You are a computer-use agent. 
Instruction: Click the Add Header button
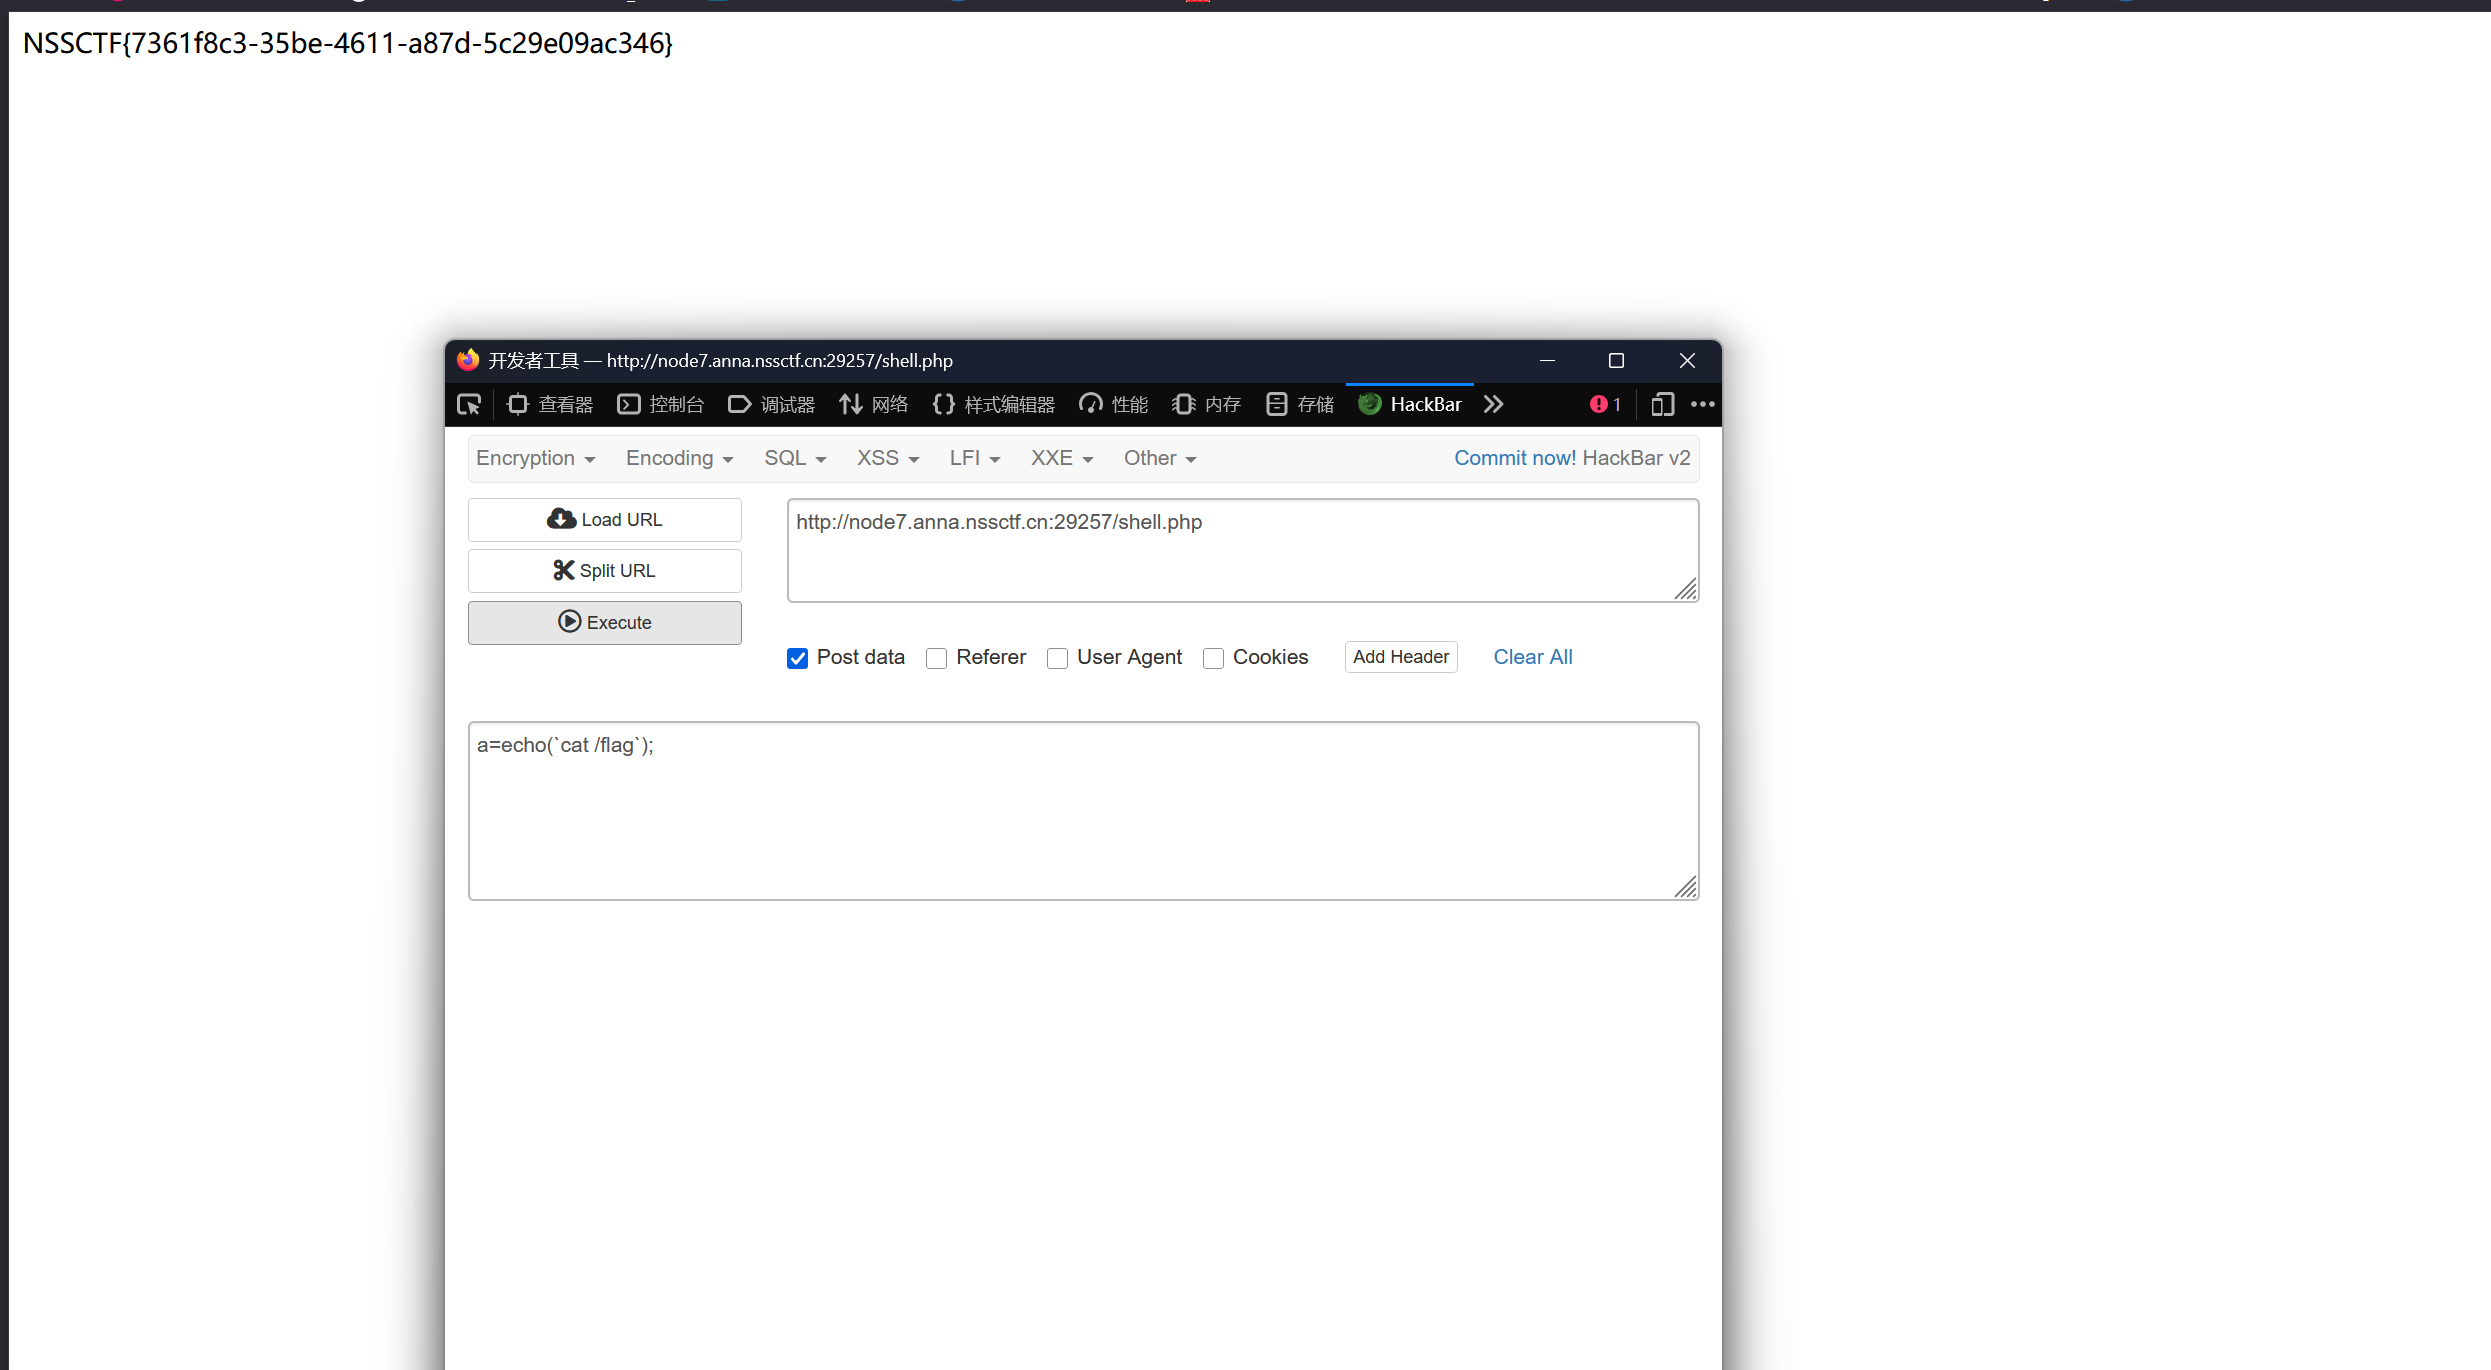[x=1401, y=657]
